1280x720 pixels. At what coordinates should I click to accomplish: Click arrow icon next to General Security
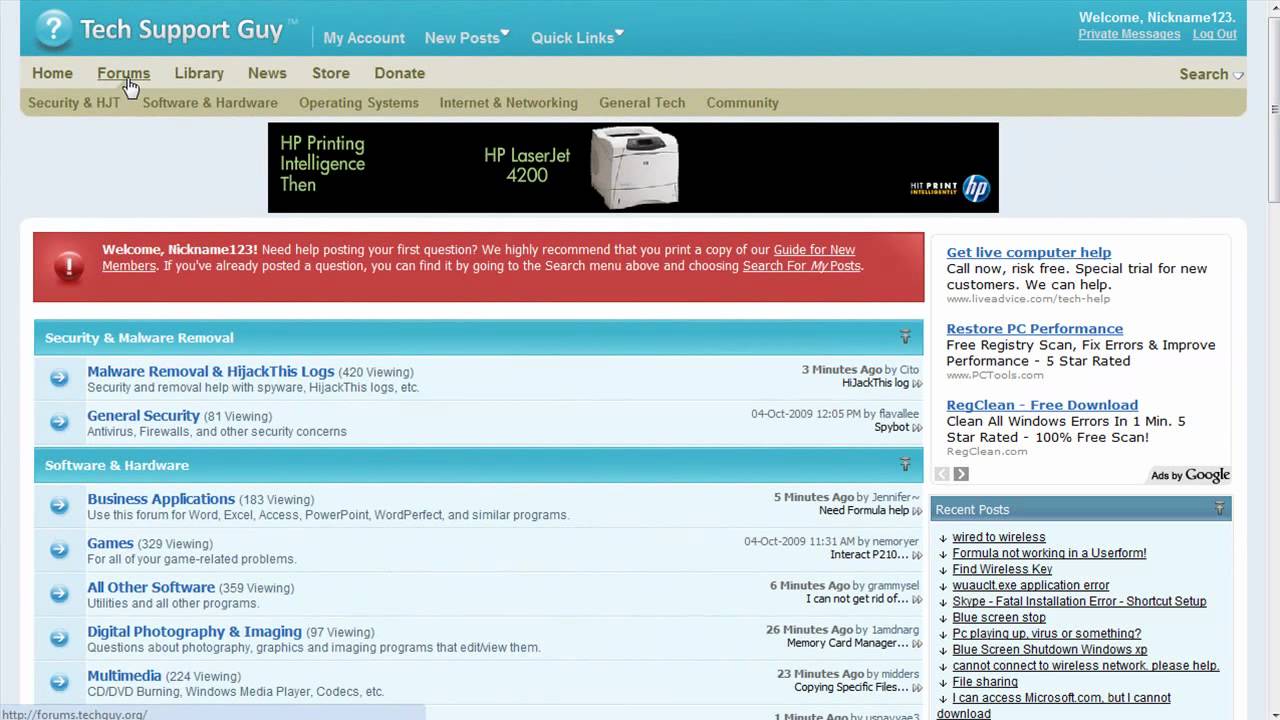[59, 422]
